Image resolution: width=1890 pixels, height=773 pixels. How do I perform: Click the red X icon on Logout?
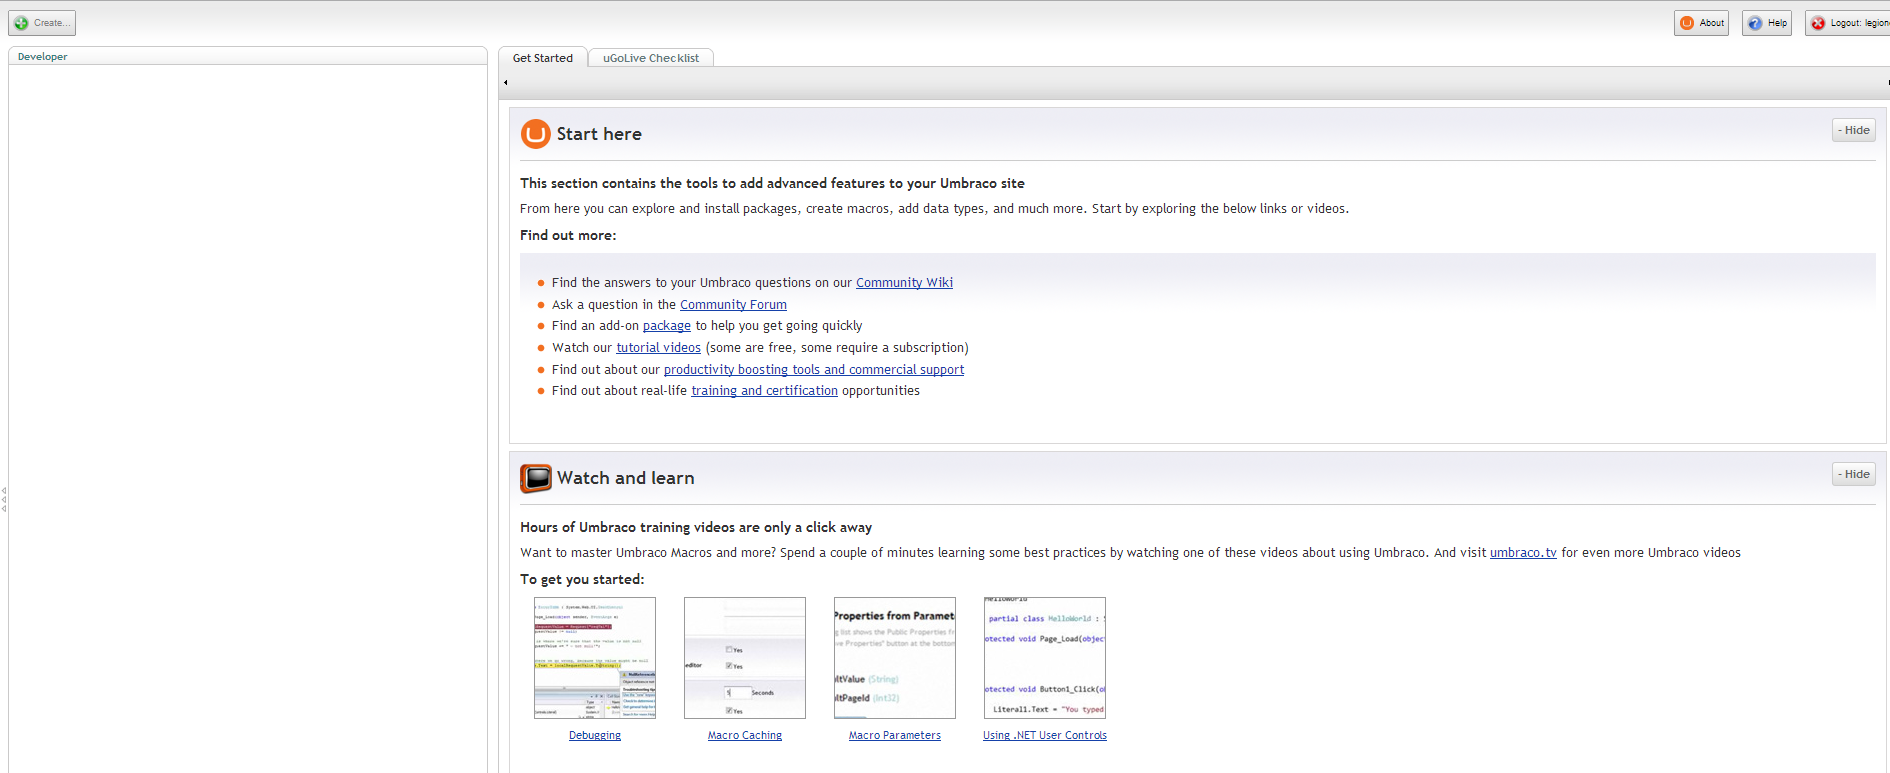[x=1818, y=23]
